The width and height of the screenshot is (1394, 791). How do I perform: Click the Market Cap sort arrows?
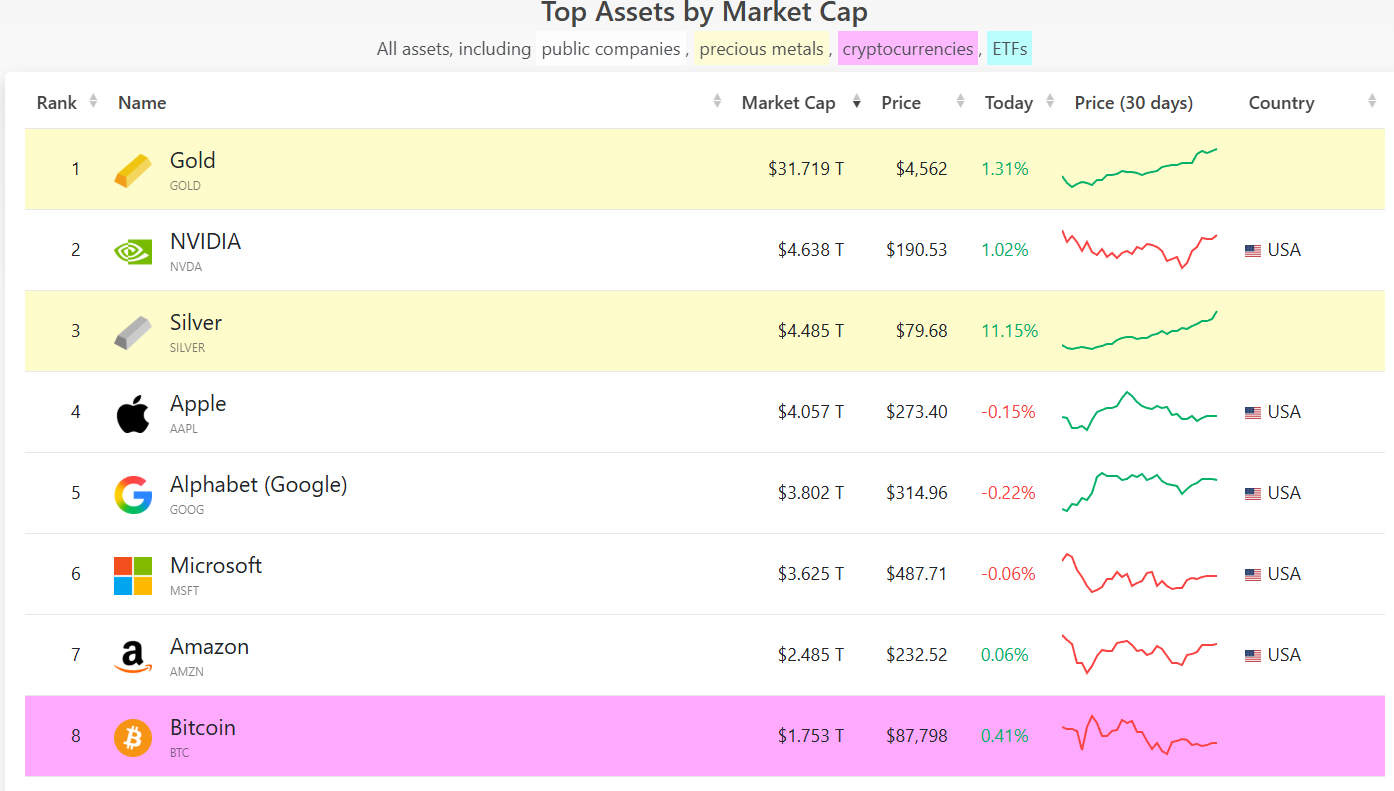click(857, 101)
